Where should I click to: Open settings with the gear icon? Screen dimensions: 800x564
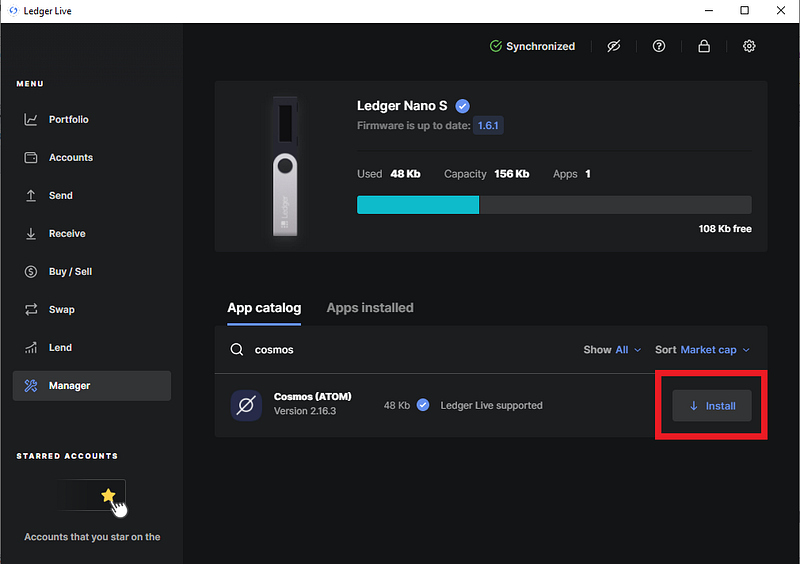point(749,46)
